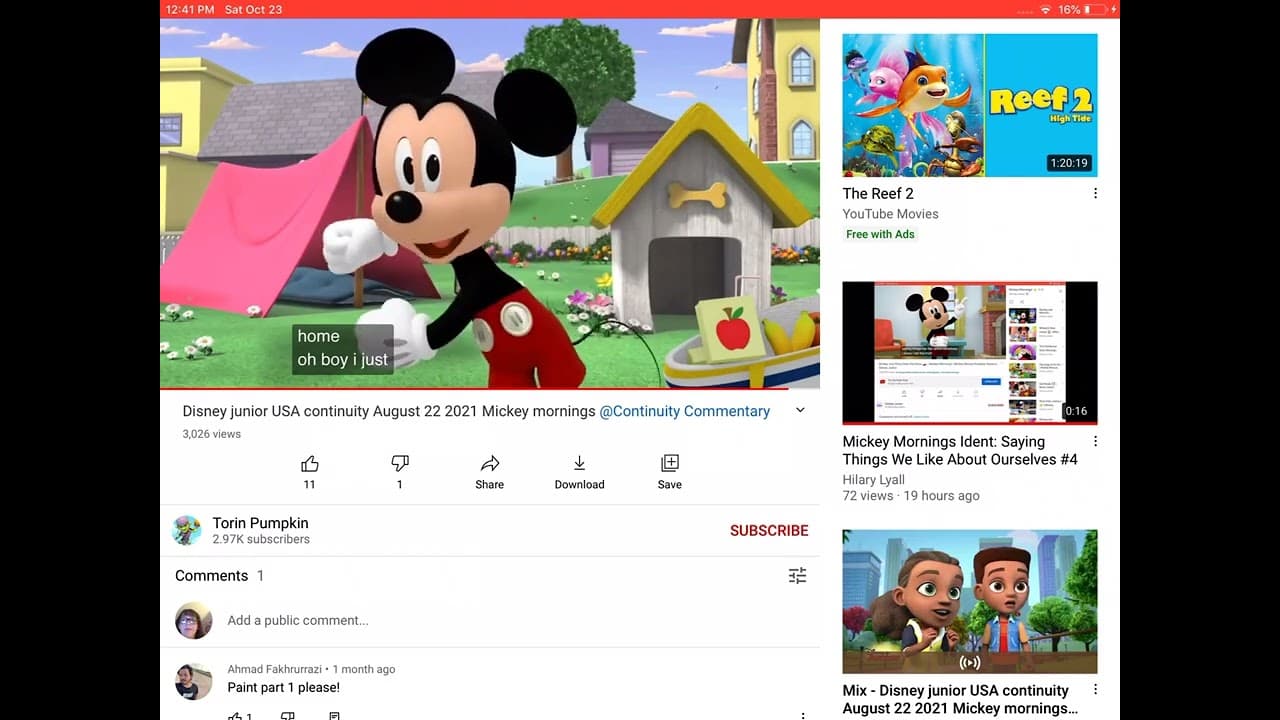The width and height of the screenshot is (1280, 720).
Task: Like the video with thumbs up icon
Action: [309, 464]
